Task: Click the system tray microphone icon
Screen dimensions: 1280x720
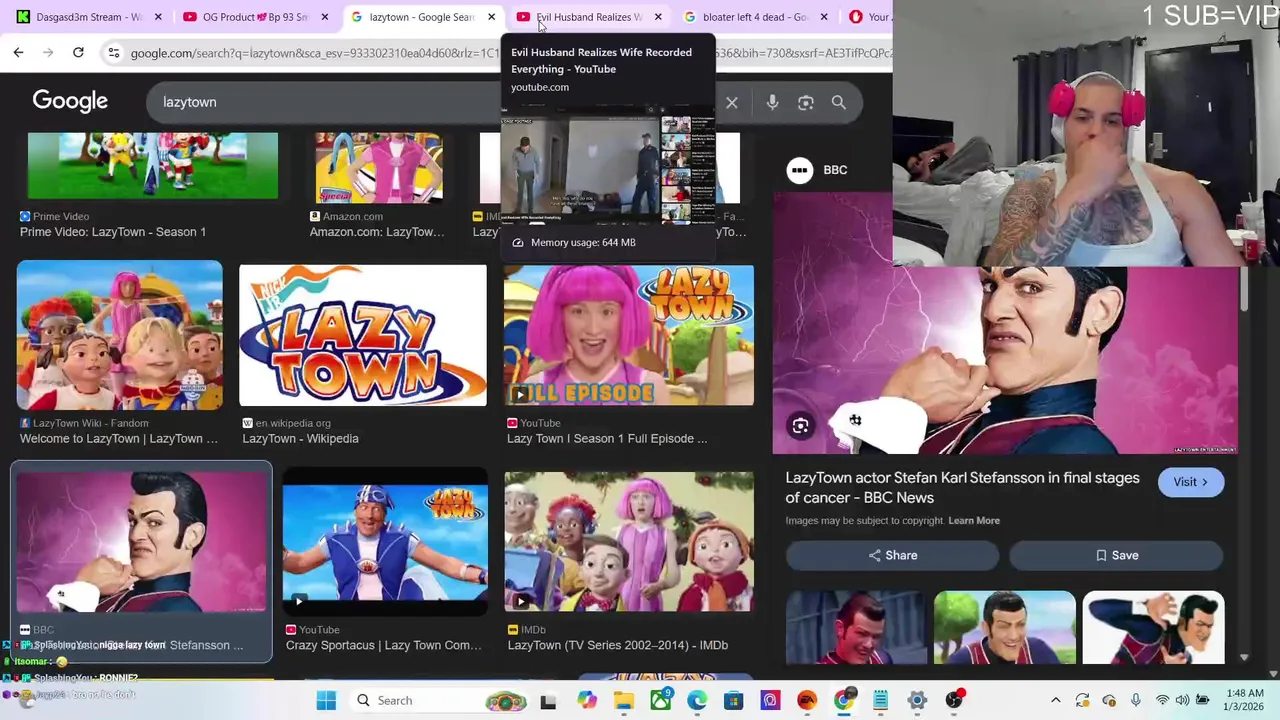Action: click(x=1136, y=700)
